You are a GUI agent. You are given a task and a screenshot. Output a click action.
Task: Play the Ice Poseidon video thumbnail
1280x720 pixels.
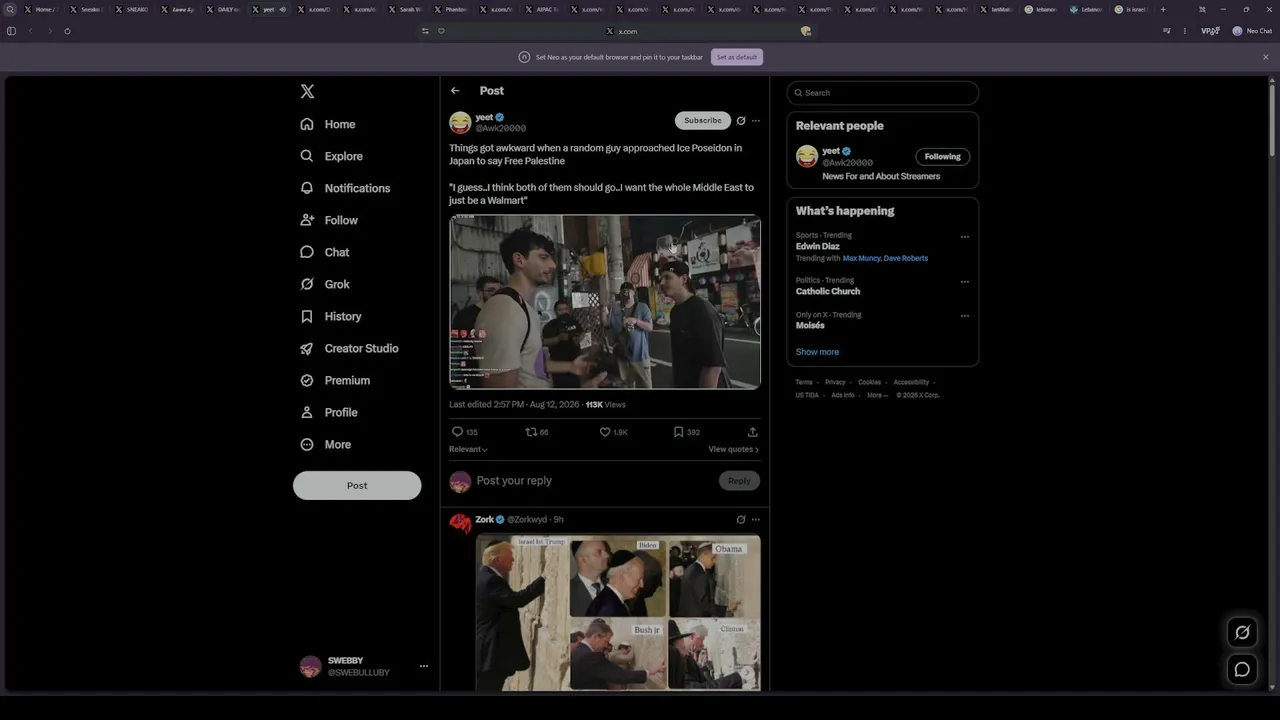(605, 302)
